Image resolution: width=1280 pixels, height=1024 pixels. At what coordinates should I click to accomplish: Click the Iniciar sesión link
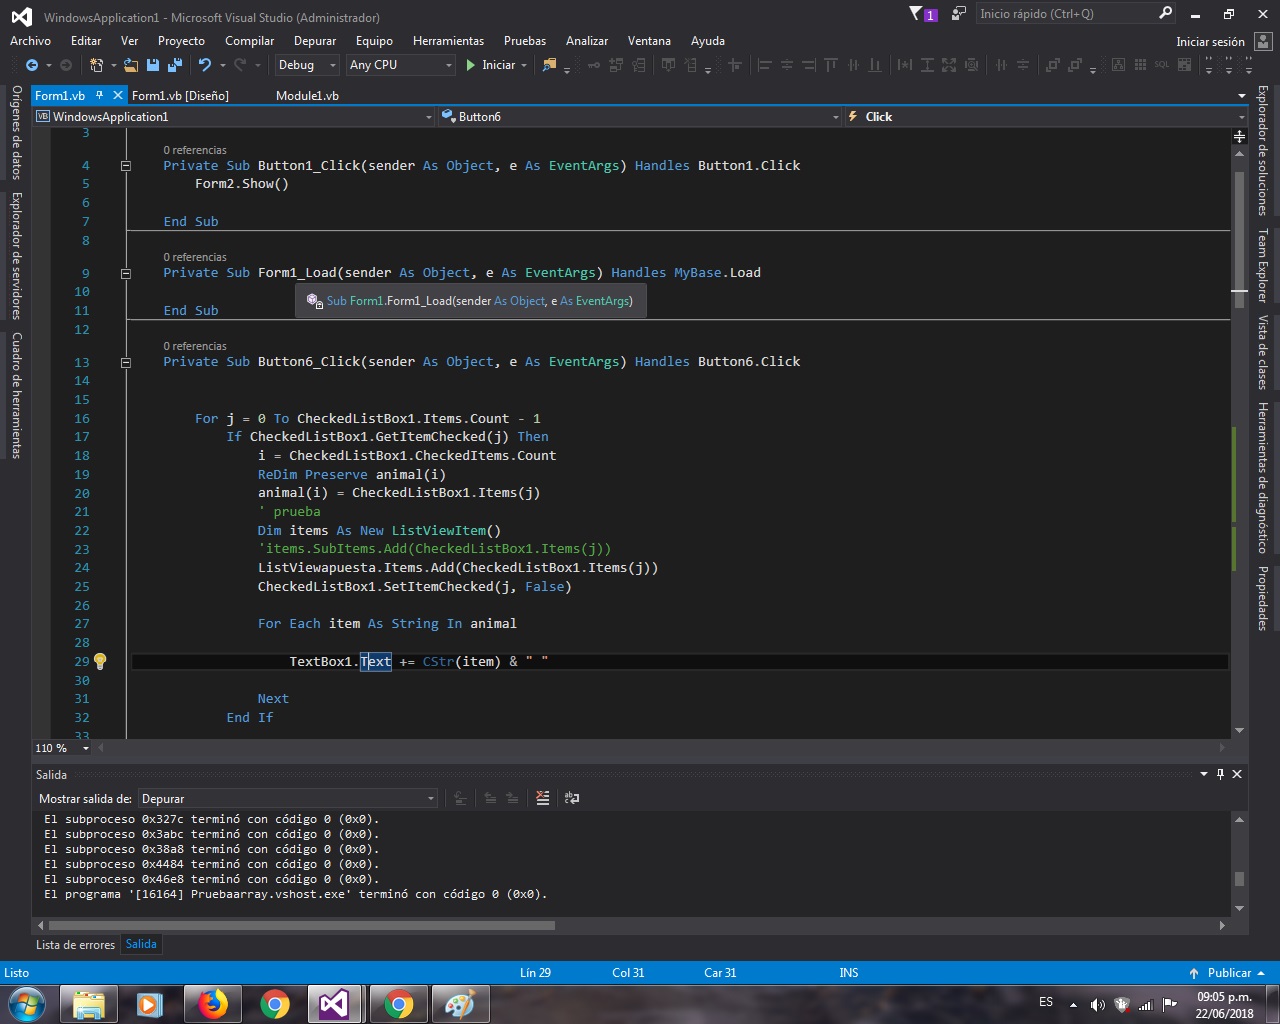(x=1210, y=42)
